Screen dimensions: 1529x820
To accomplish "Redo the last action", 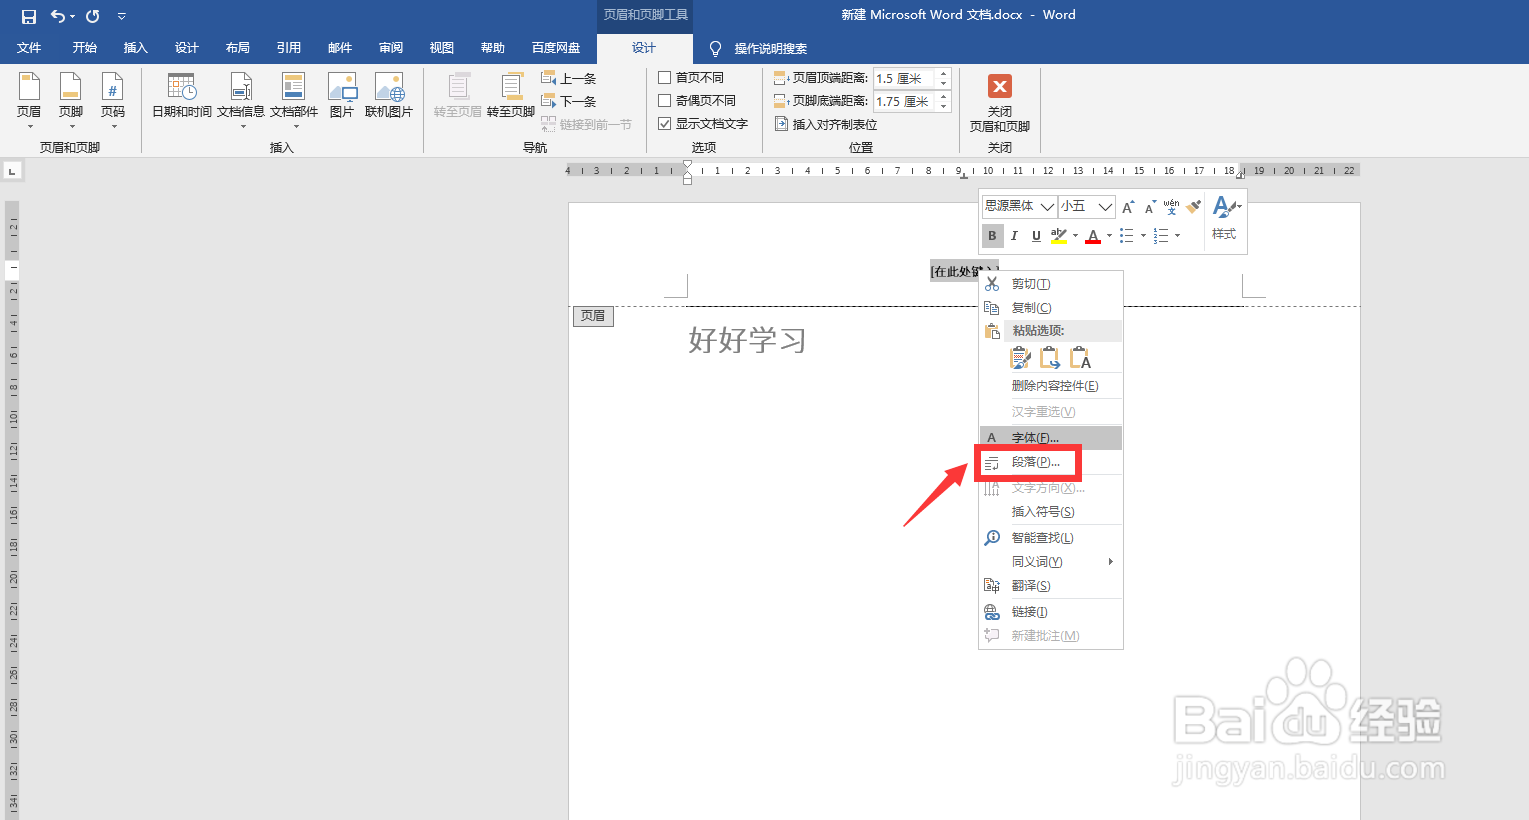I will [x=92, y=16].
